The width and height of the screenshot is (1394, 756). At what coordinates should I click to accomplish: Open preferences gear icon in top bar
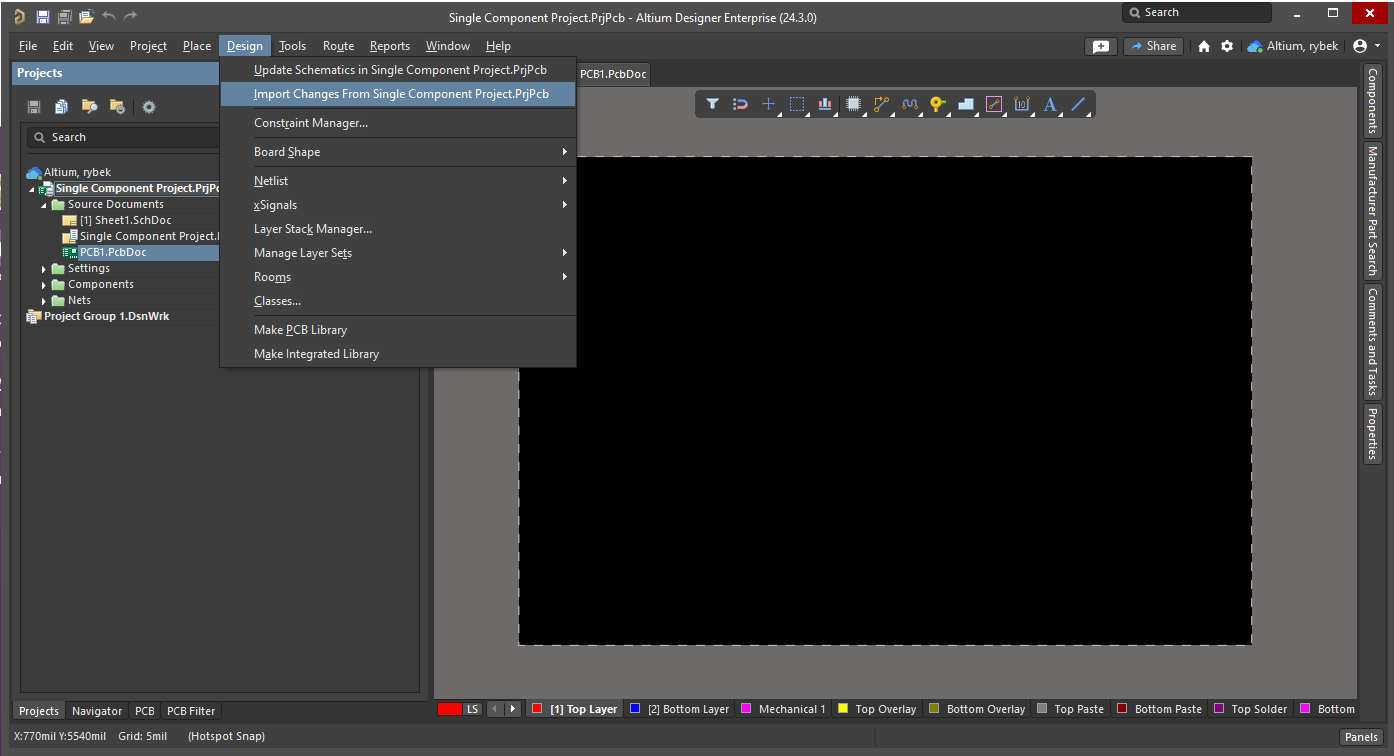(x=1227, y=46)
